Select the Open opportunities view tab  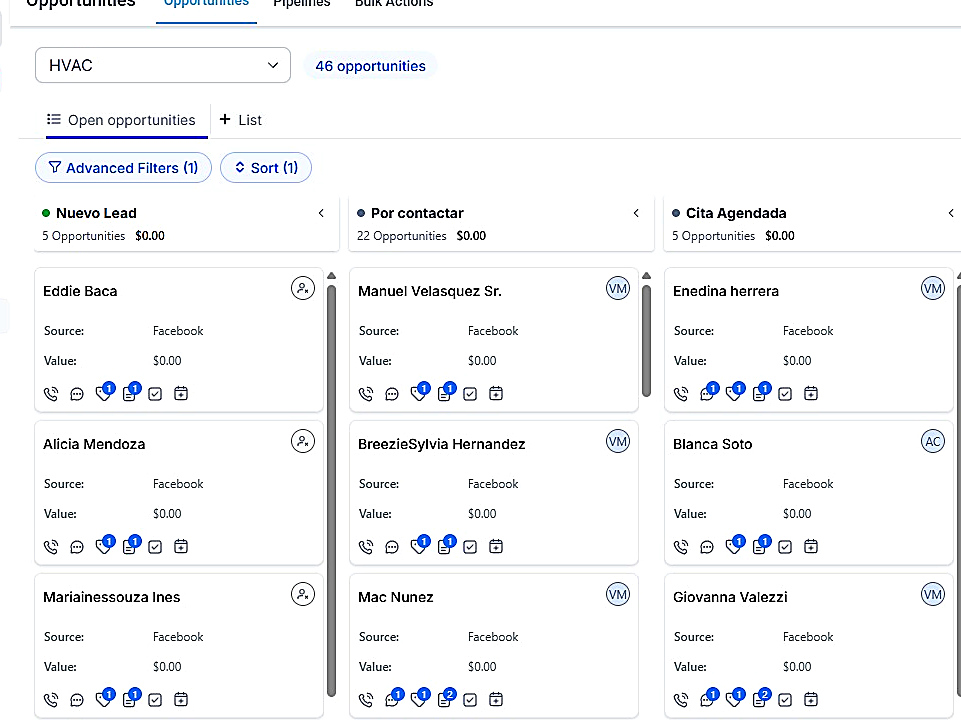pos(121,120)
